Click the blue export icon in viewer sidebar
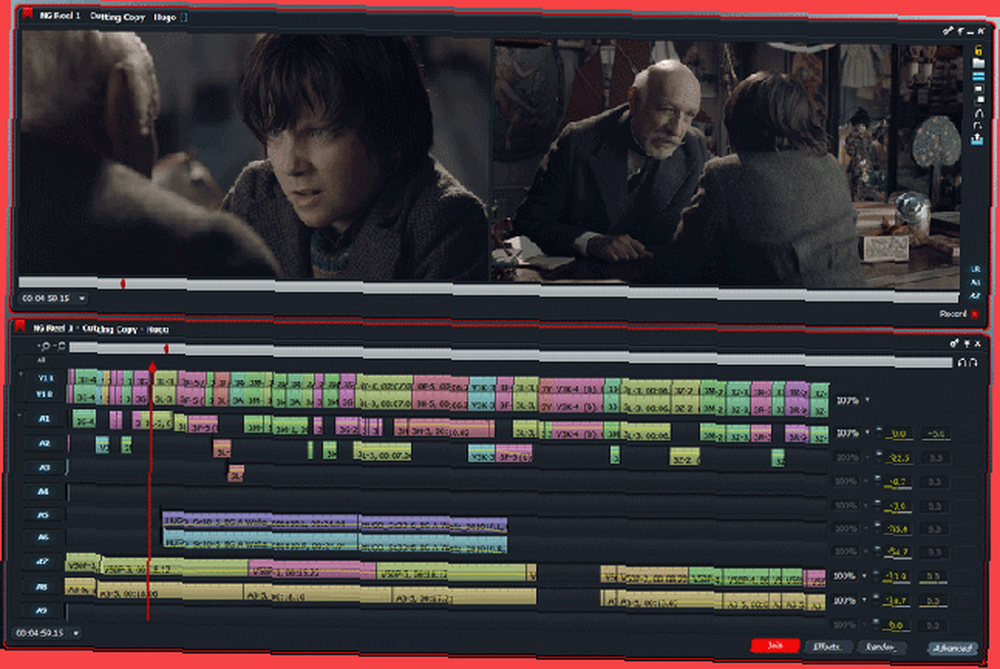 977,139
